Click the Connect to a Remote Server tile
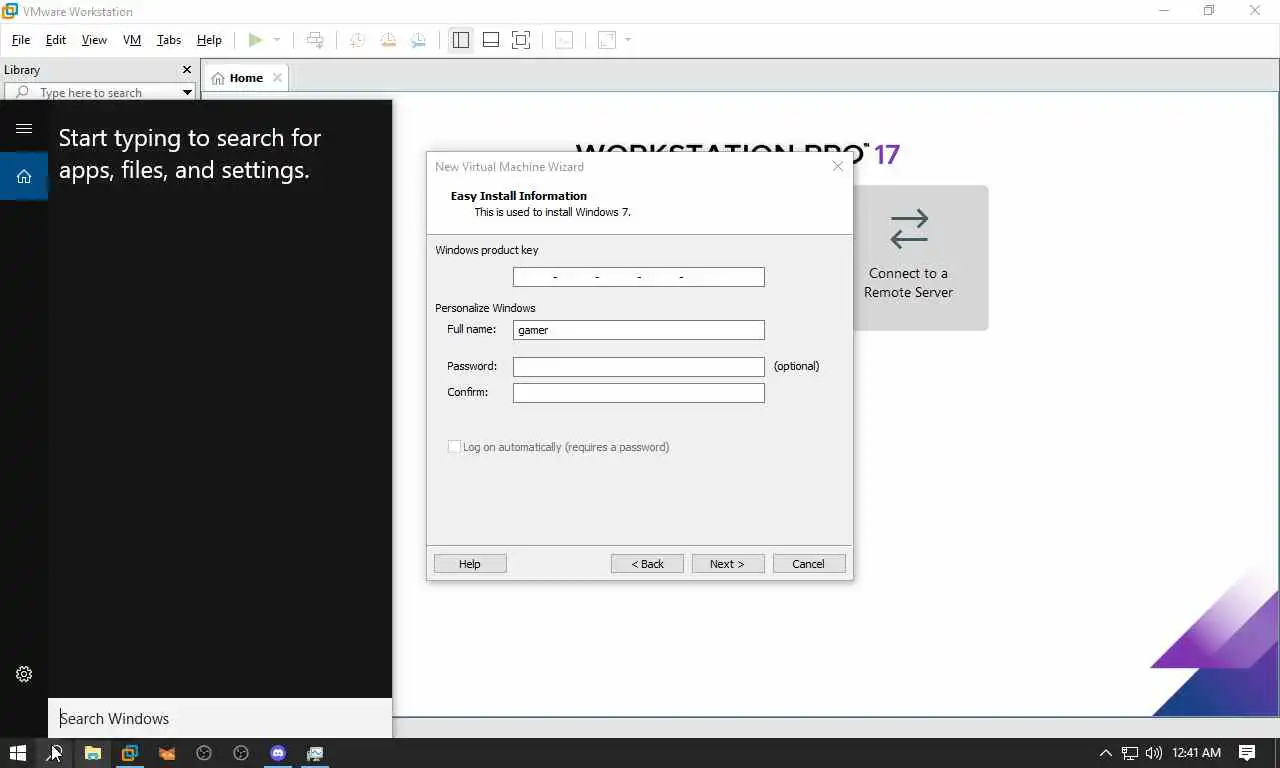Image resolution: width=1280 pixels, height=768 pixels. click(909, 257)
